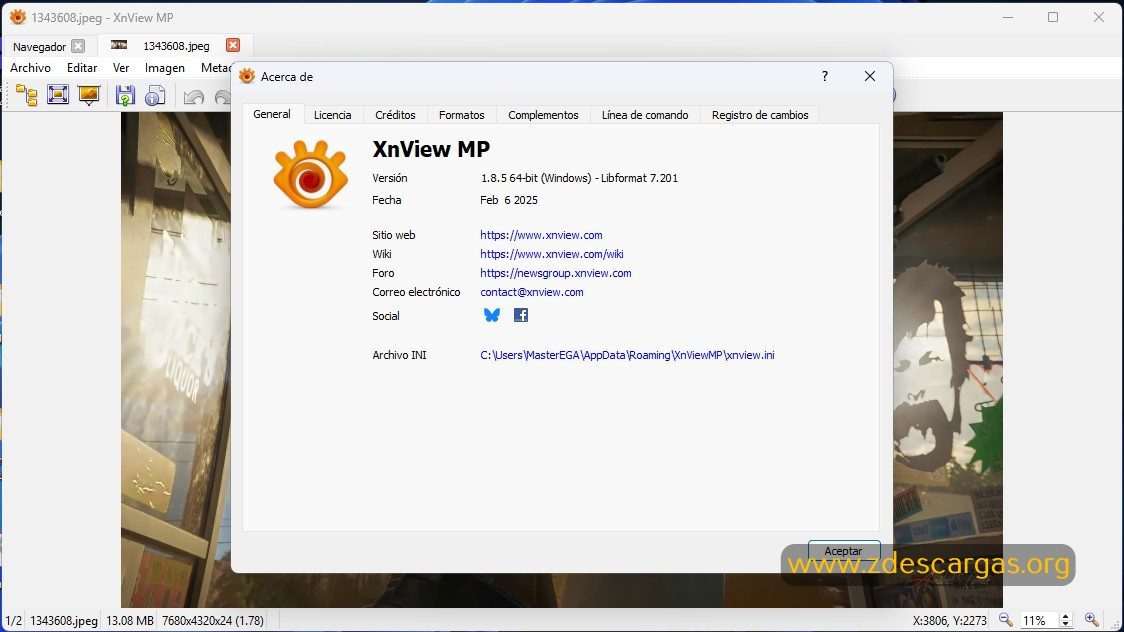Switch to the Créditos tab
The width and height of the screenshot is (1124, 632).
[x=395, y=115]
